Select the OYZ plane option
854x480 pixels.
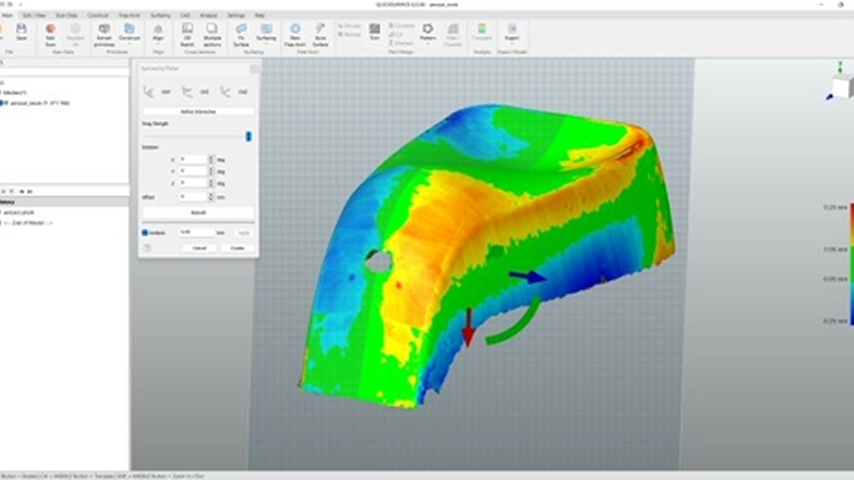235,91
